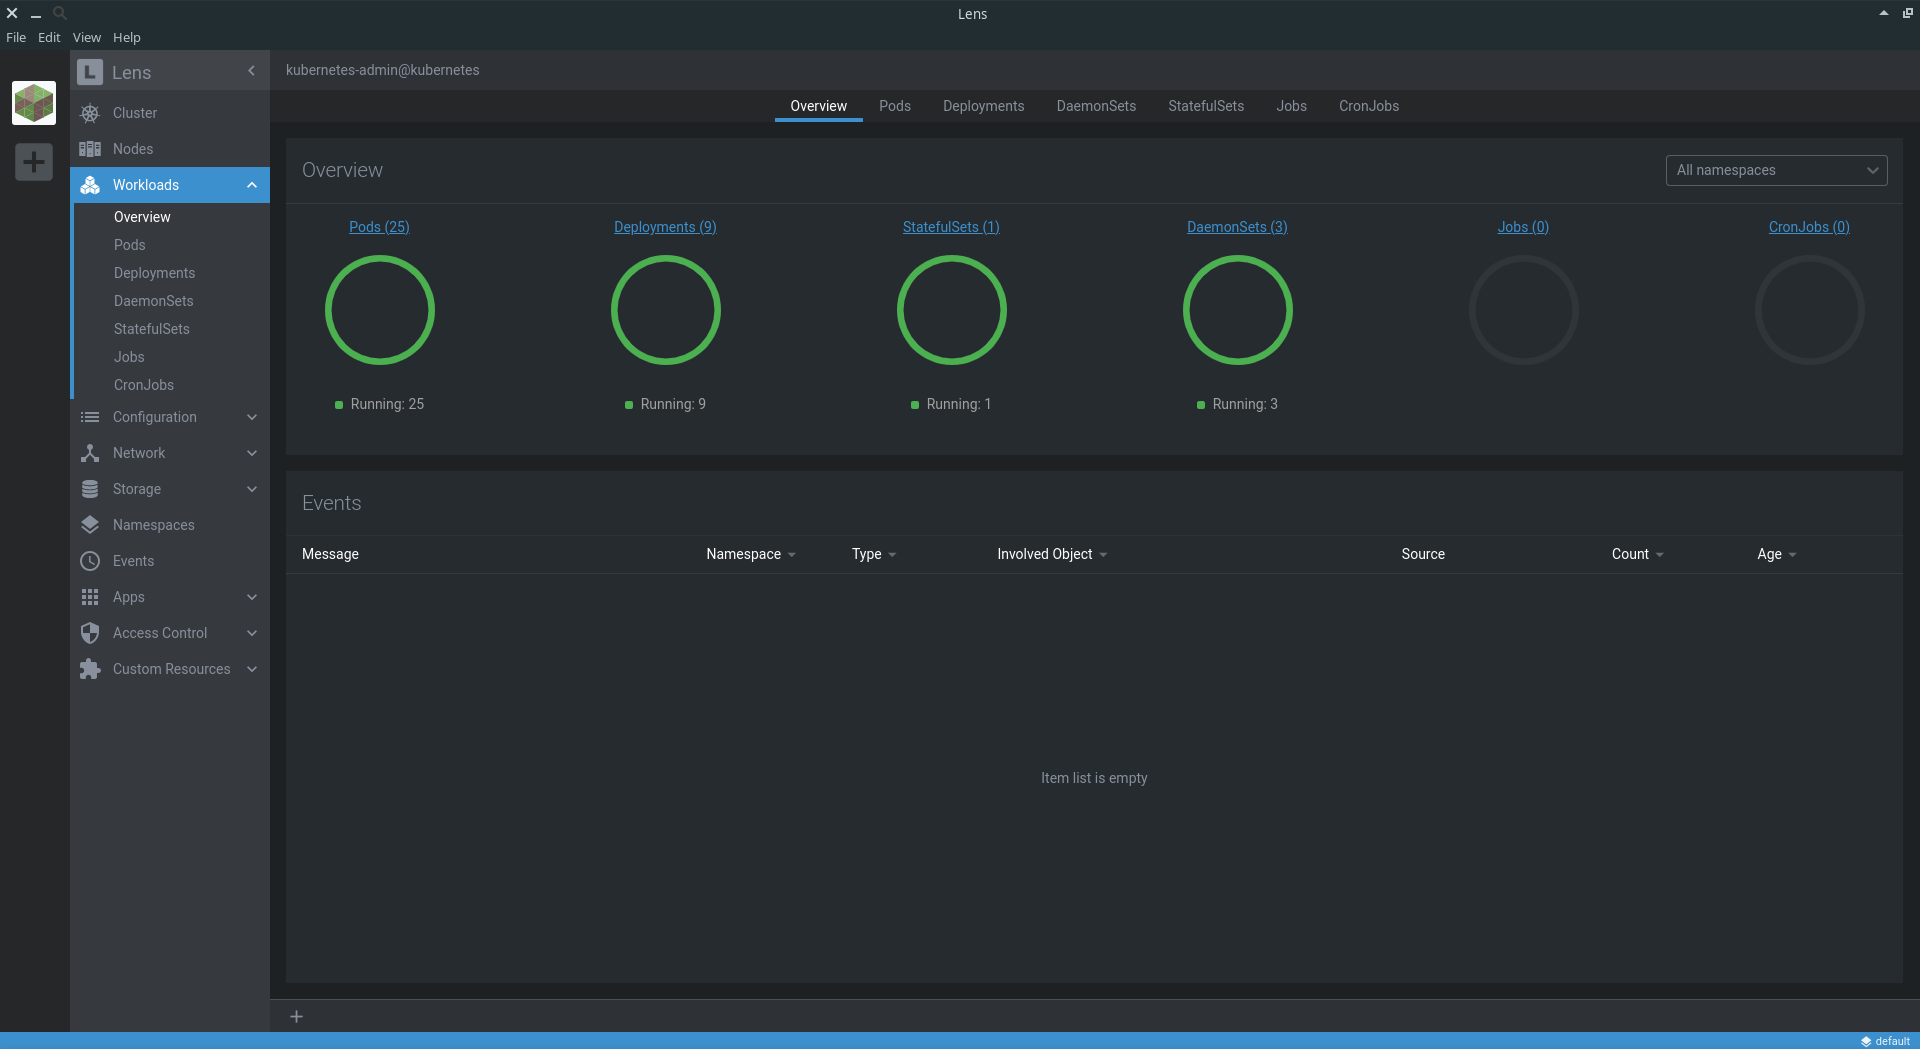Click the Events clock icon

(90, 561)
